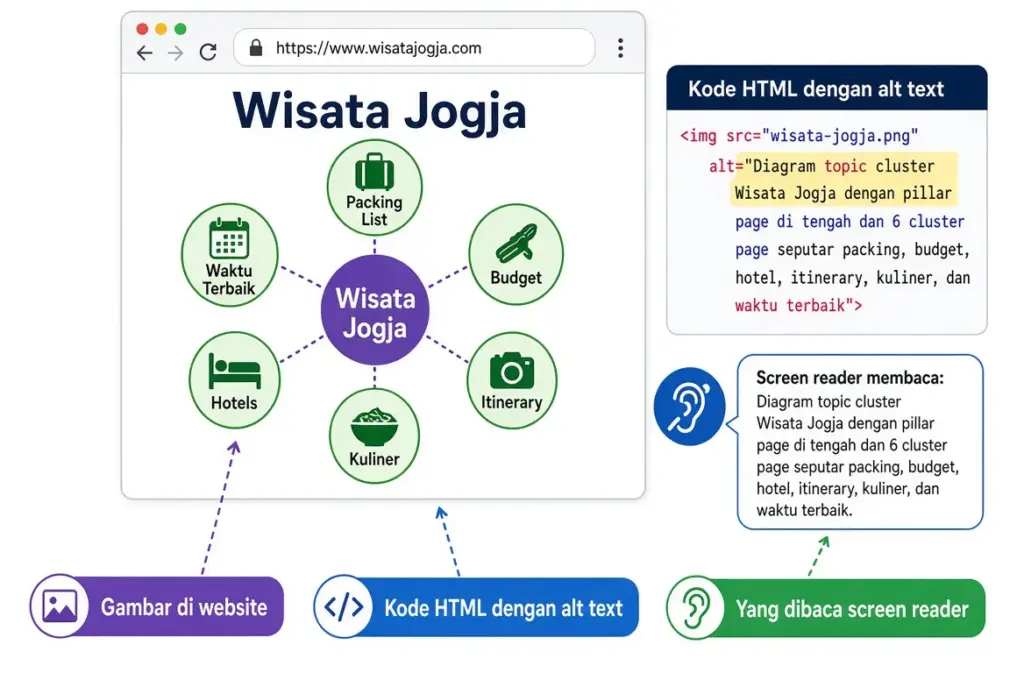
Task: Click the purple Wisata Jogja center circle
Action: pyautogui.click(x=375, y=310)
